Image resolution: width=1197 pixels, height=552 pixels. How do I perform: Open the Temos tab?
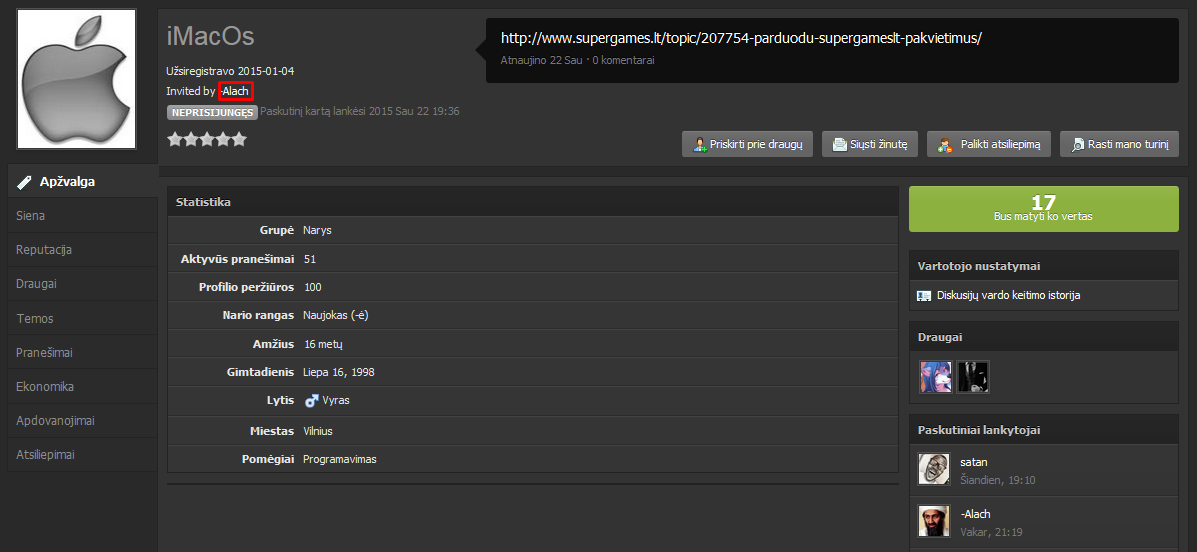[x=82, y=318]
